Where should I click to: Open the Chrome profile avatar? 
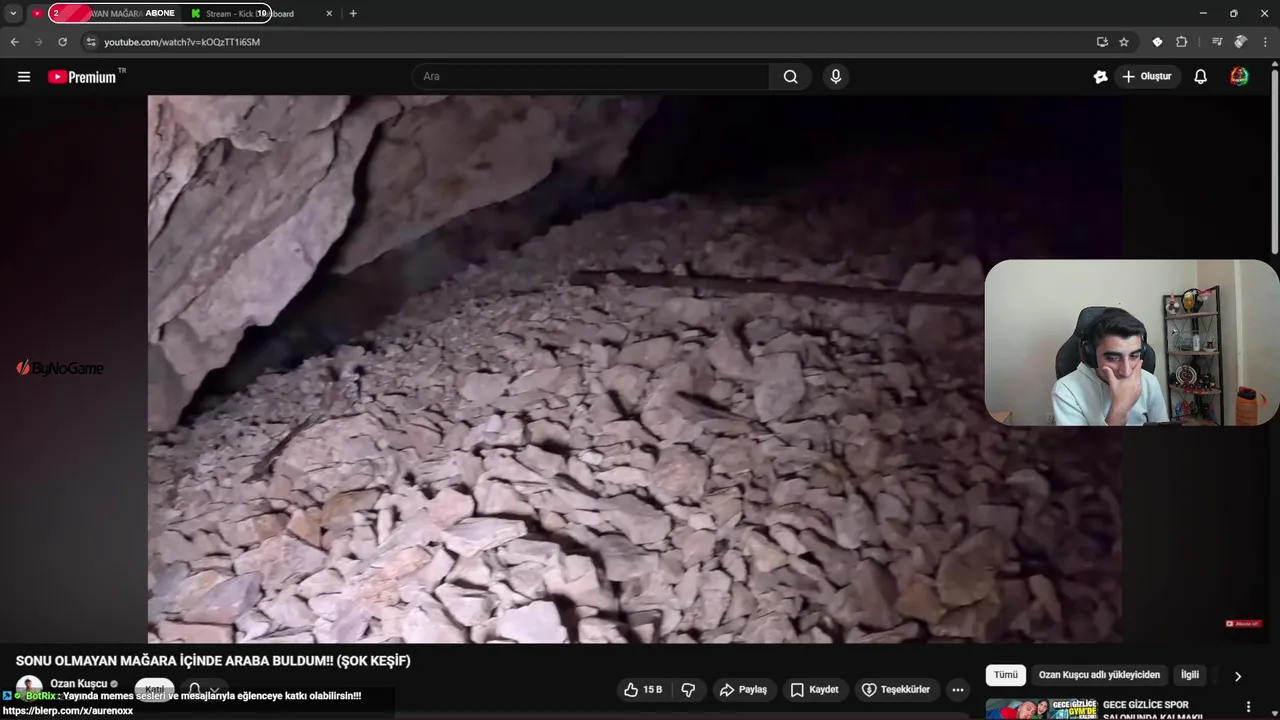pos(1240,42)
